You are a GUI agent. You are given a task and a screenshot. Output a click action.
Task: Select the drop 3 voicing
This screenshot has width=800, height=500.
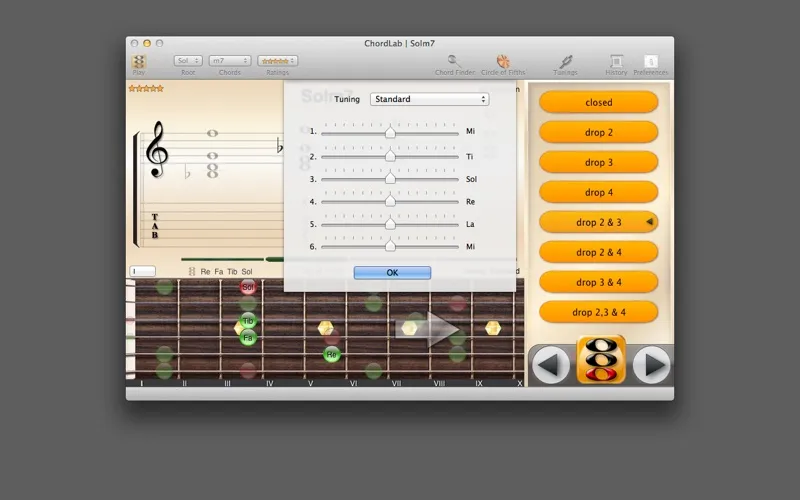pos(598,163)
